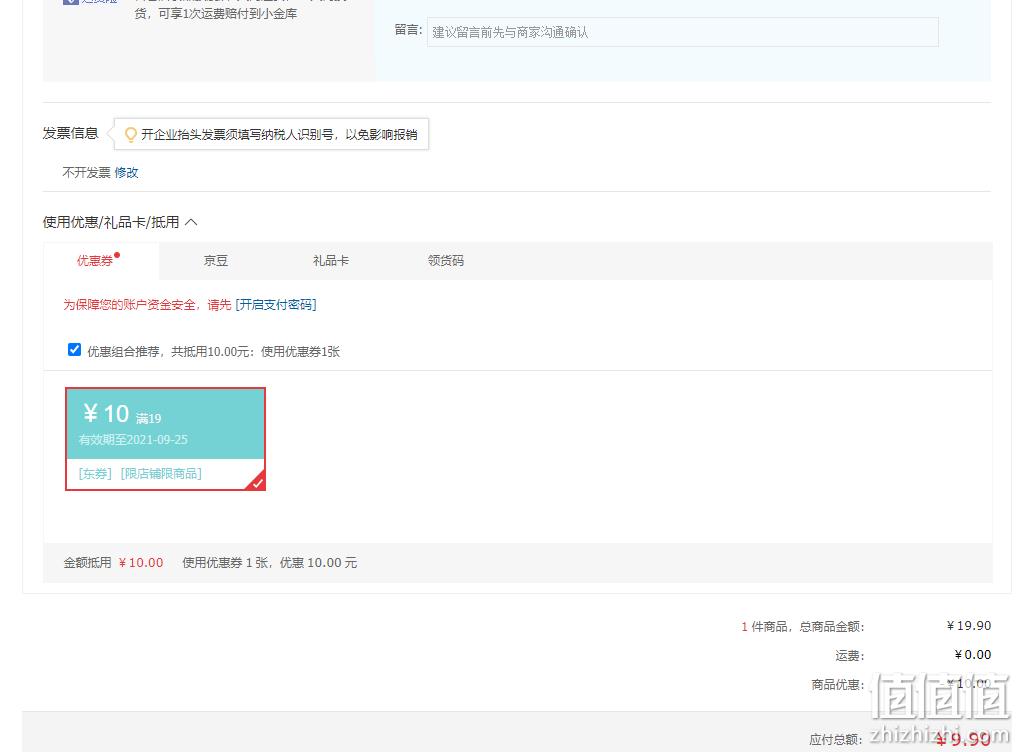Switch to the 优惠券 tab
Screen dimensions: 1019x752
pos(95,261)
